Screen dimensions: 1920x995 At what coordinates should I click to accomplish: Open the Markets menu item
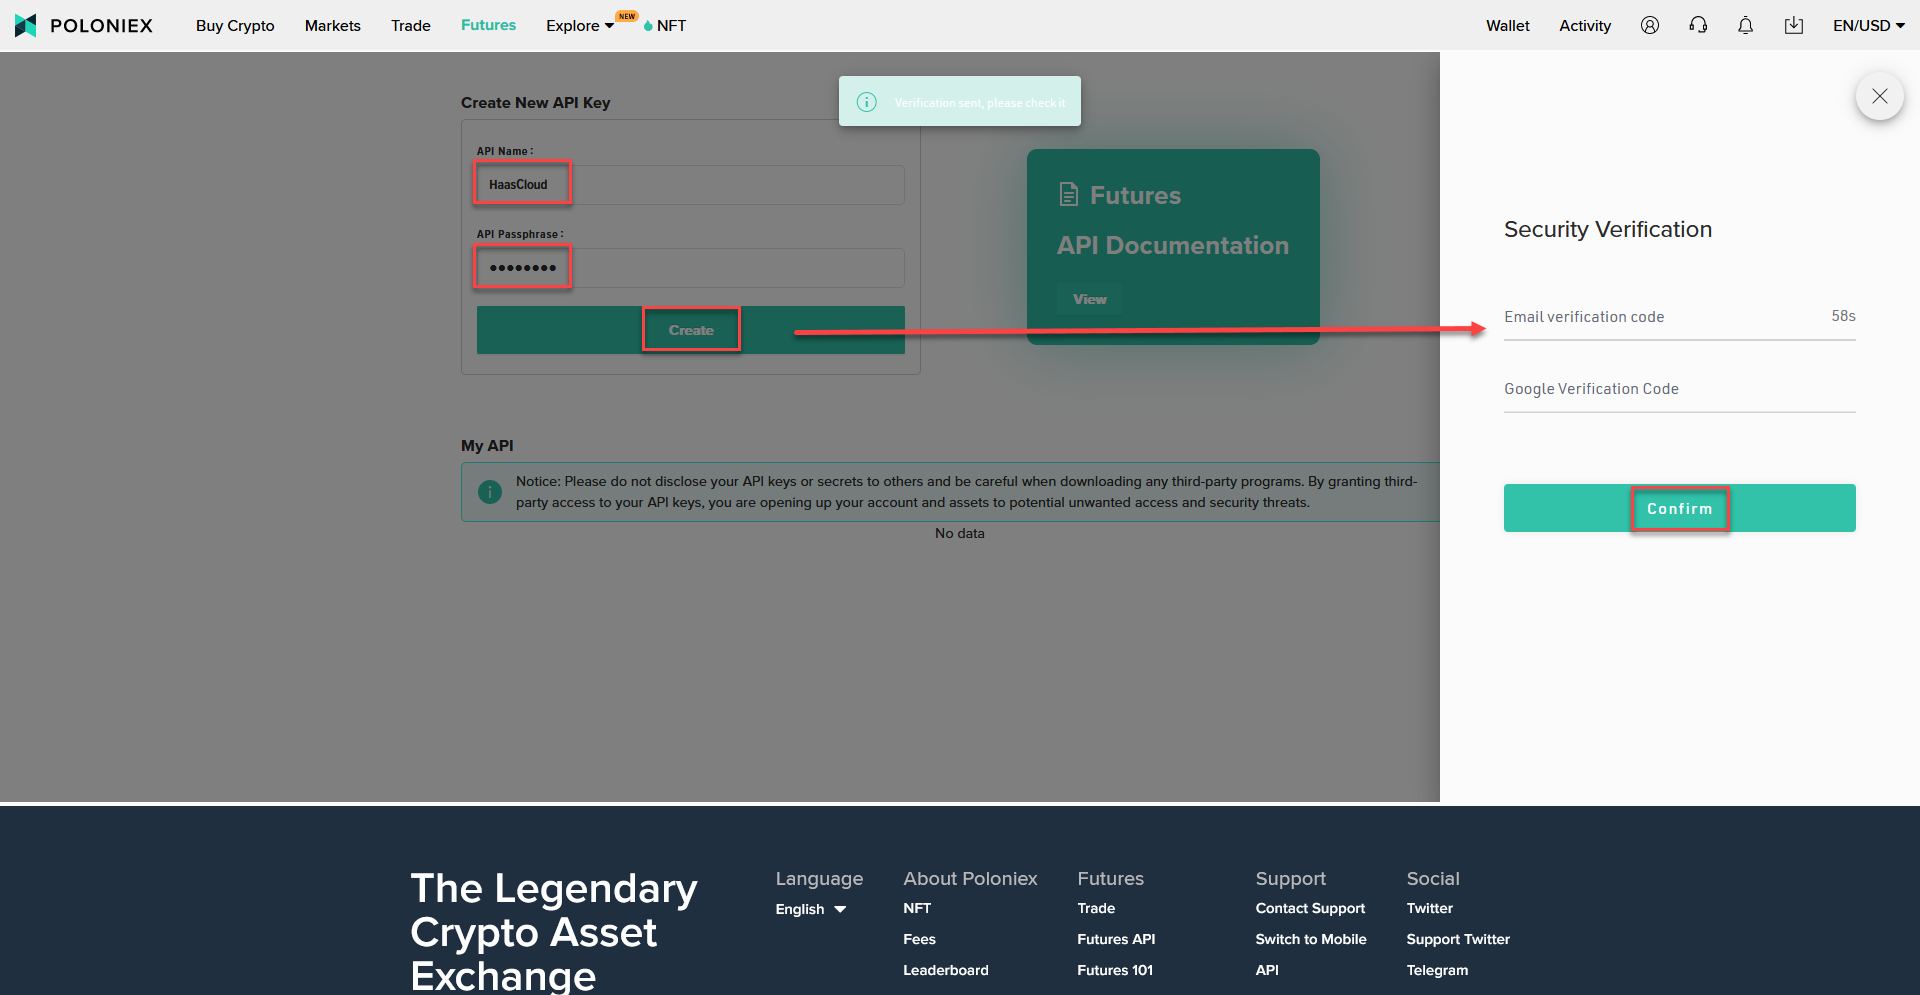pos(332,25)
